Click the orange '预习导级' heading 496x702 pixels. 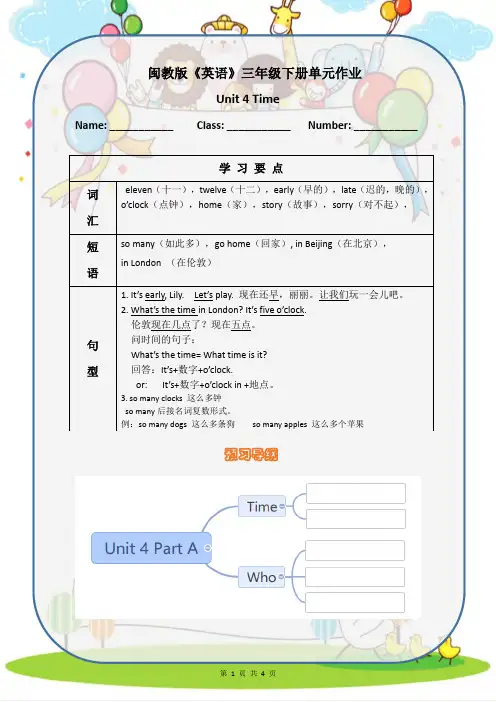(x=251, y=454)
